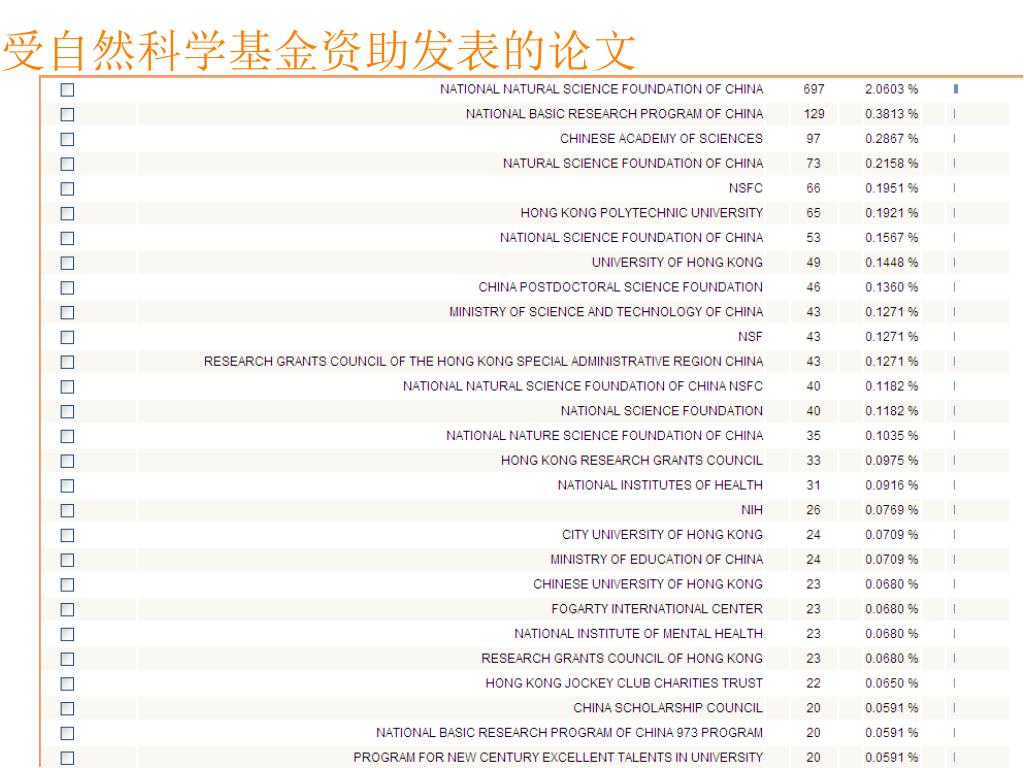
Task: Click the record count 129
Action: click(814, 114)
